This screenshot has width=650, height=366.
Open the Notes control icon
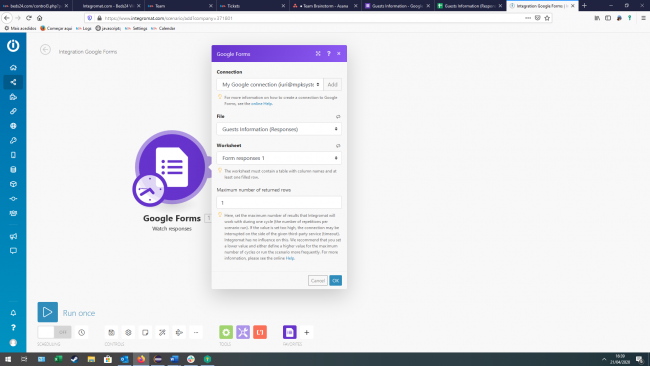pyautogui.click(x=145, y=332)
